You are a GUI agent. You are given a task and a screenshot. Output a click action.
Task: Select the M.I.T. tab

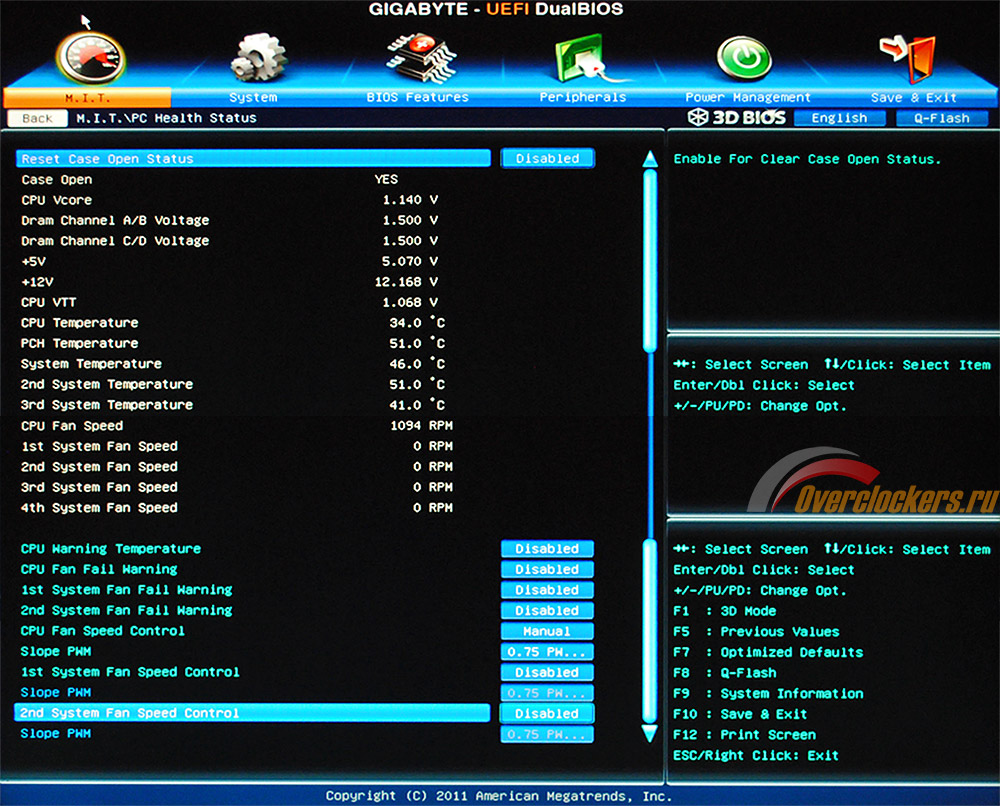[x=87, y=98]
